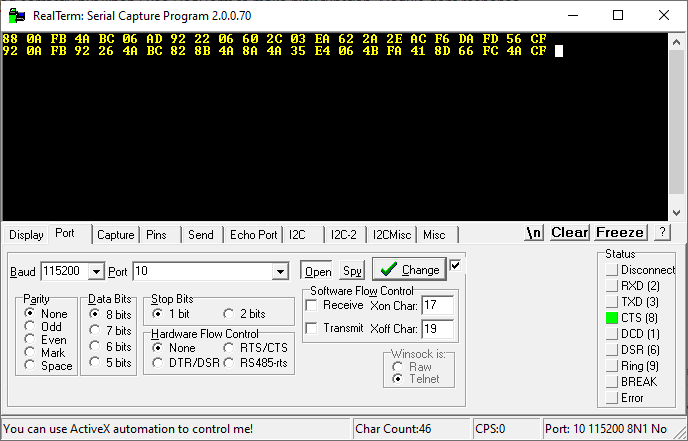Click the Disconnect status indicator
Screen dimensions: 688x441
(612, 270)
